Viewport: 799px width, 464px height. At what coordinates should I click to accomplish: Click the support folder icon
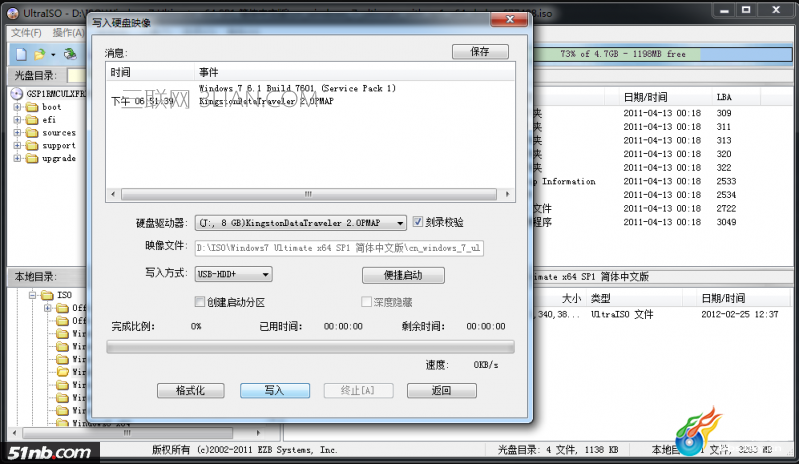tap(32, 146)
